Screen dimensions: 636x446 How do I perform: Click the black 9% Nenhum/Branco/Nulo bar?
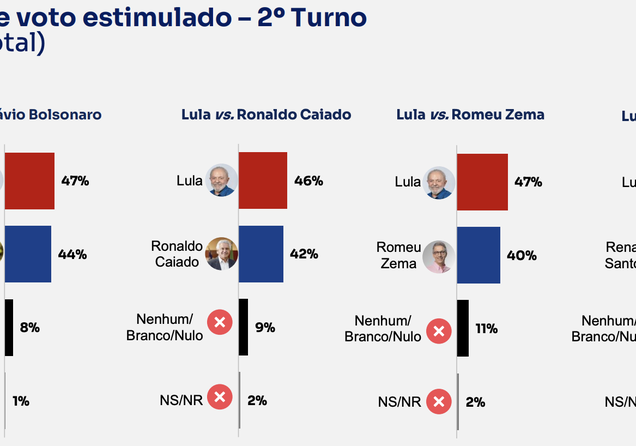click(243, 327)
